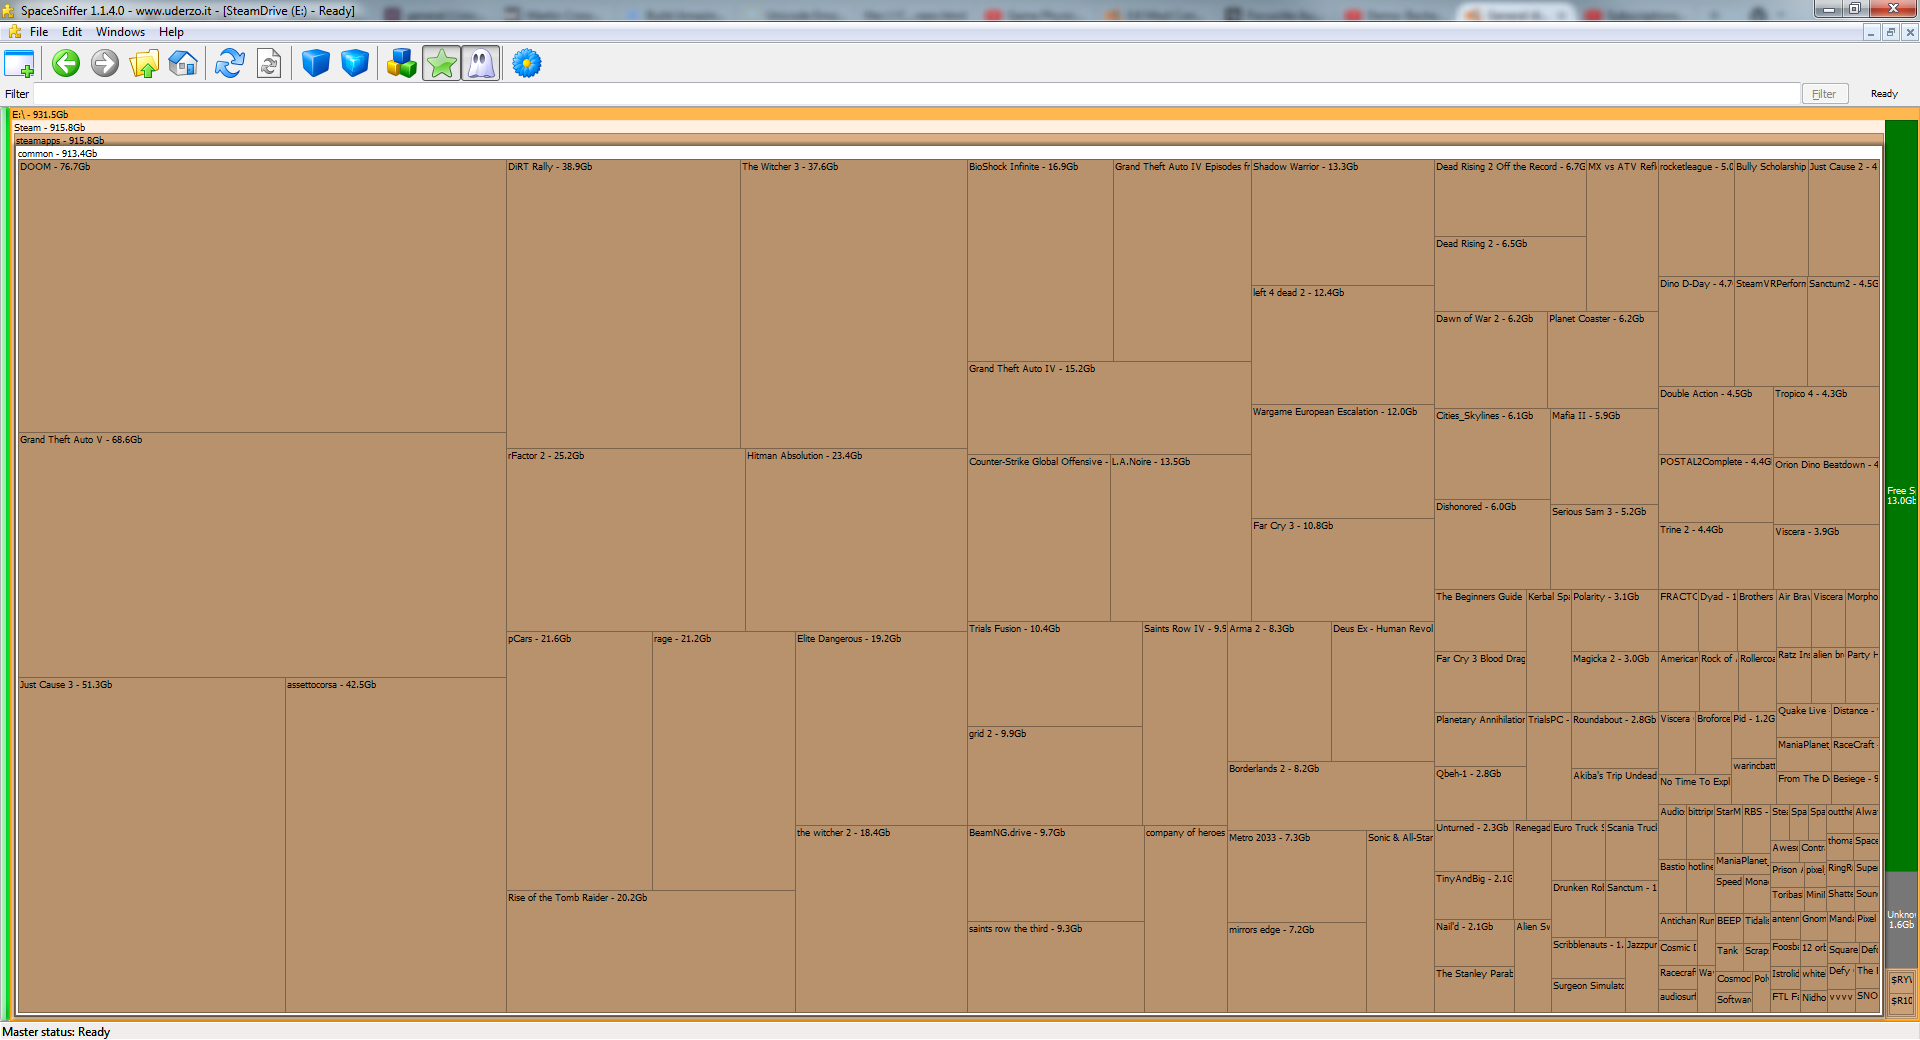1920x1040 pixels.
Task: Toggle file classes style colored cubes
Action: click(402, 64)
